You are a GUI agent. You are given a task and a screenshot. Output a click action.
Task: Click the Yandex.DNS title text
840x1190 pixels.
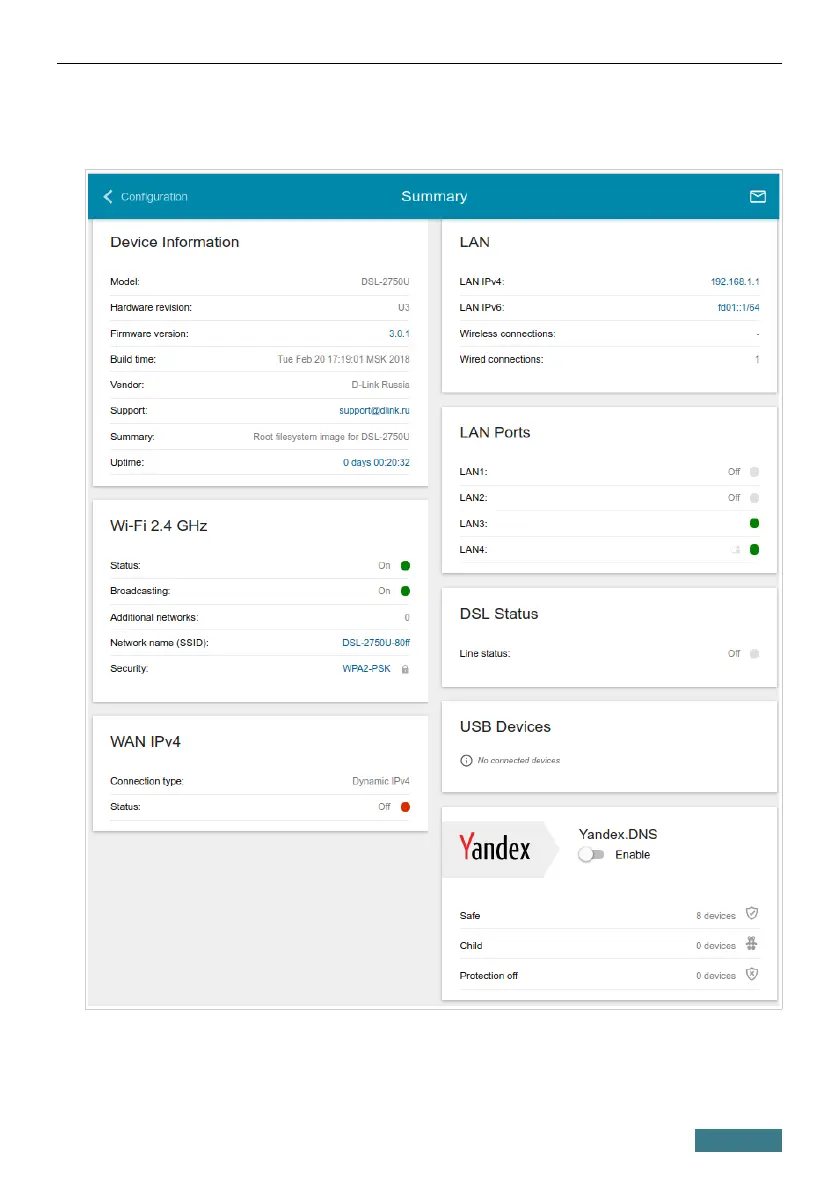618,834
